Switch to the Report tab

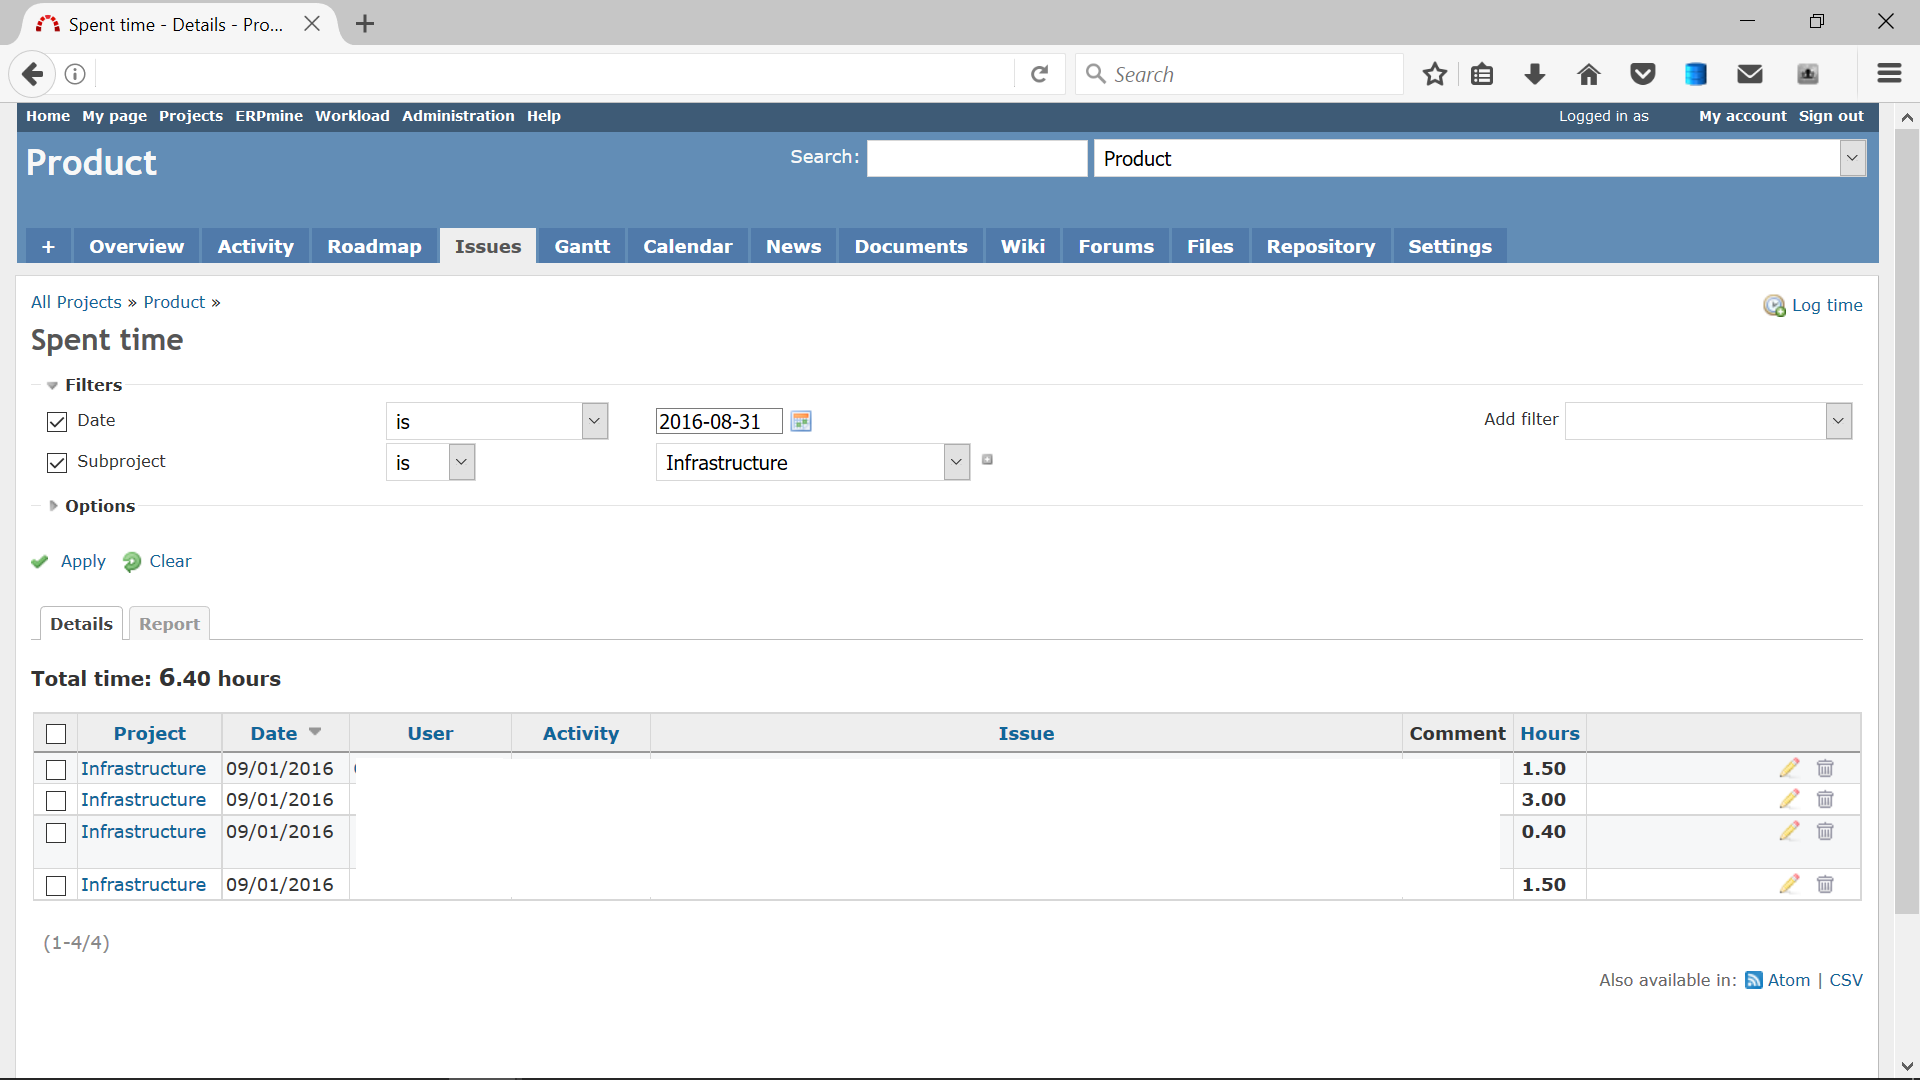(x=169, y=624)
